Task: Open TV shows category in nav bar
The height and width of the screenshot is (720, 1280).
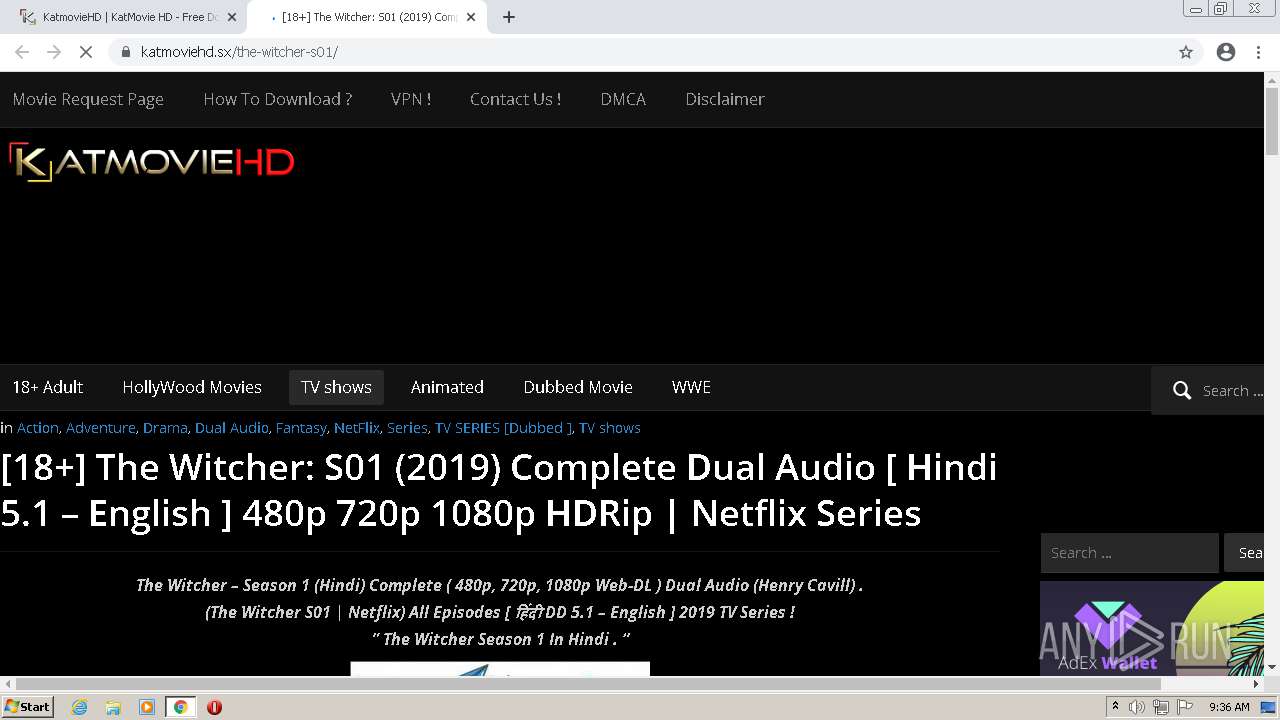Action: point(336,387)
